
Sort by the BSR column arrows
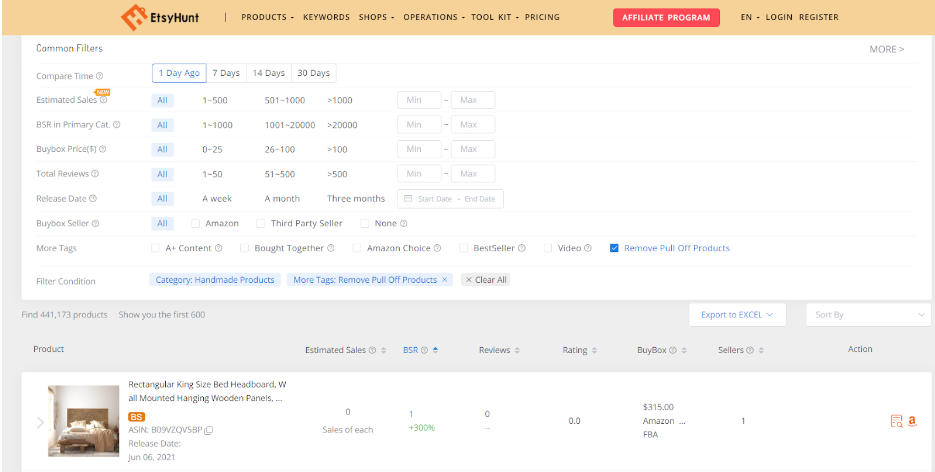tap(435, 350)
